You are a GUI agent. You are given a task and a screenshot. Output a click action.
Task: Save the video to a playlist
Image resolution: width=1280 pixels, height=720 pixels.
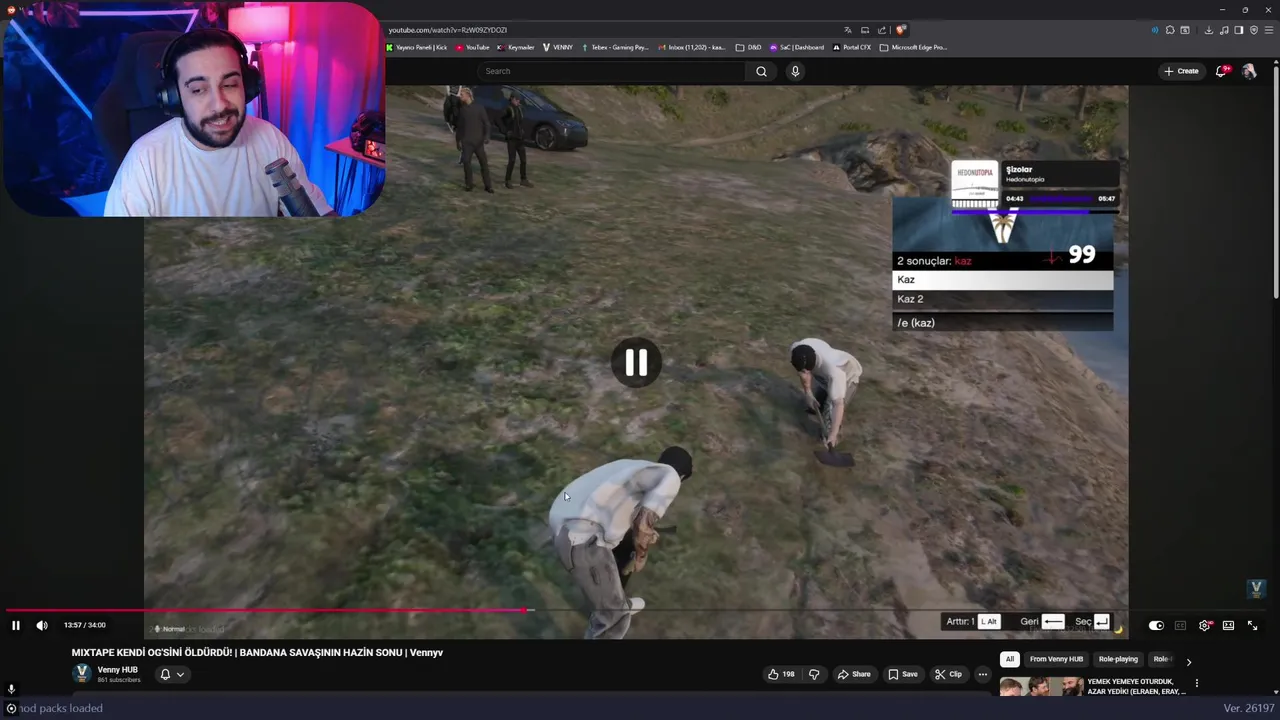903,674
